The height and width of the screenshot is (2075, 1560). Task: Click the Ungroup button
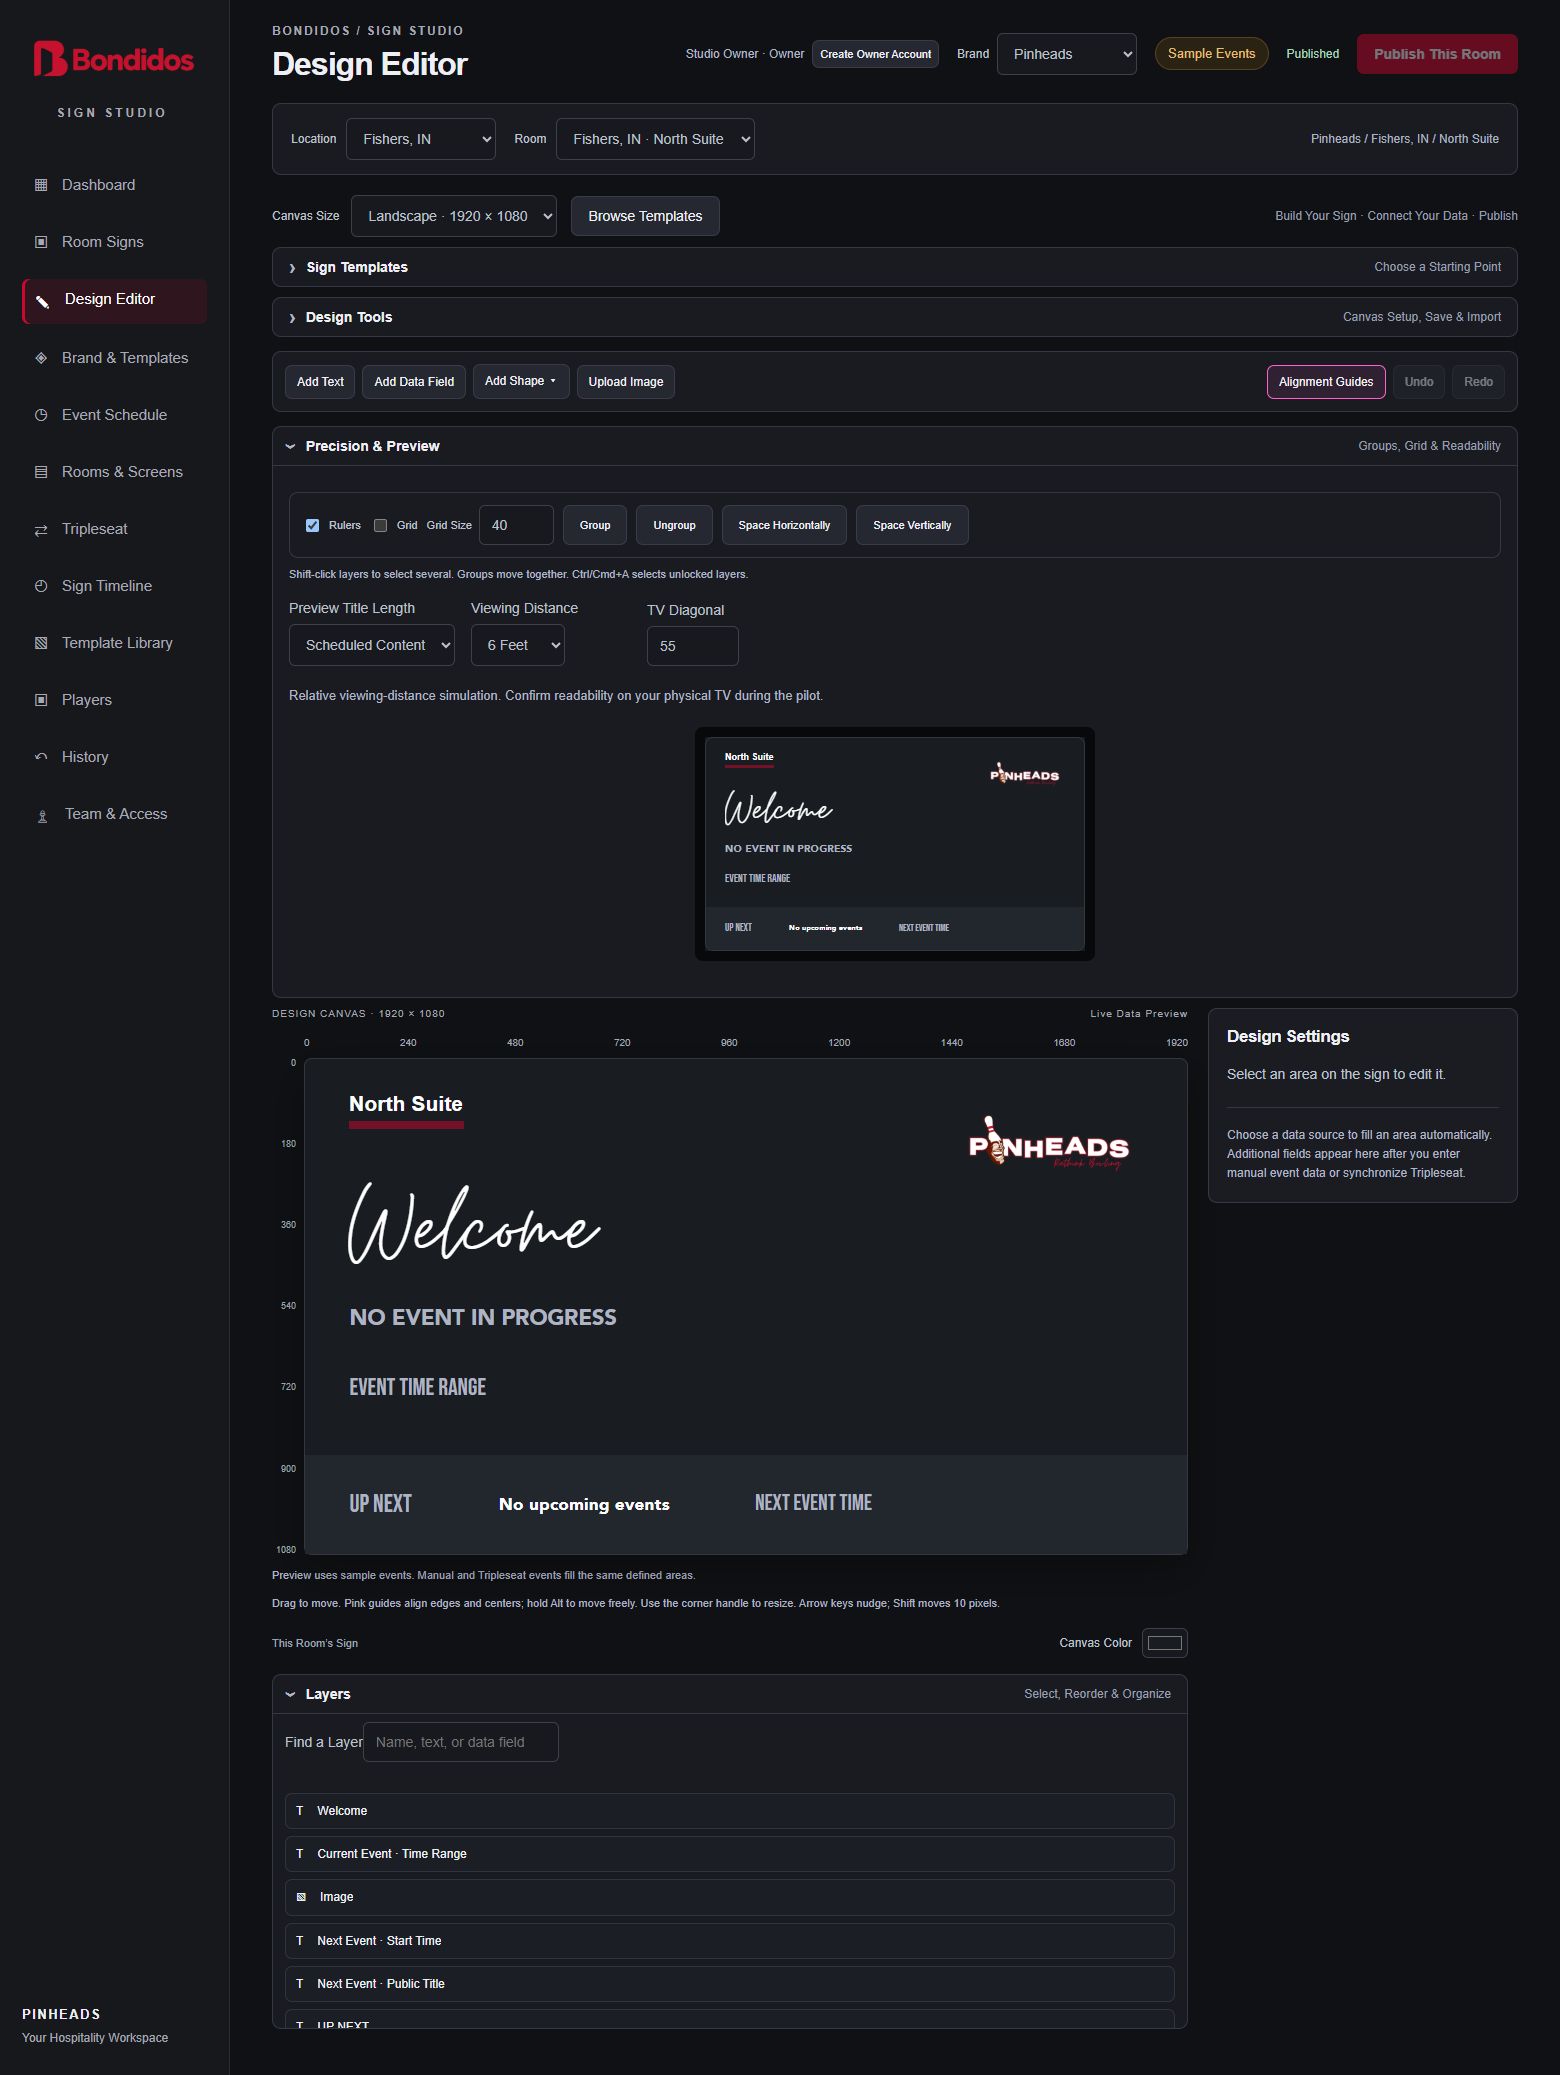[x=674, y=525]
